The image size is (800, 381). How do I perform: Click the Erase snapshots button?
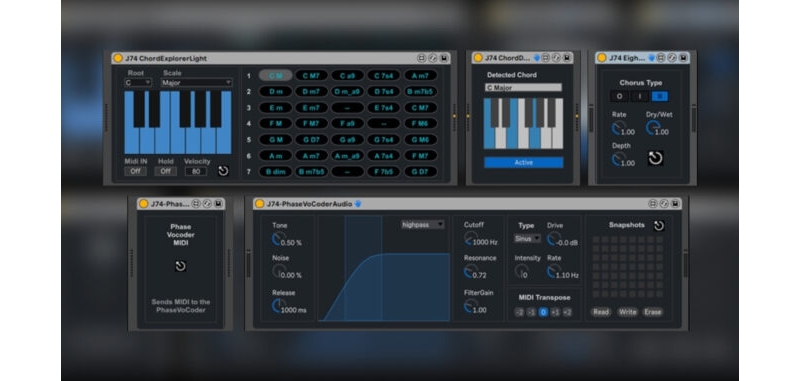[x=653, y=312]
